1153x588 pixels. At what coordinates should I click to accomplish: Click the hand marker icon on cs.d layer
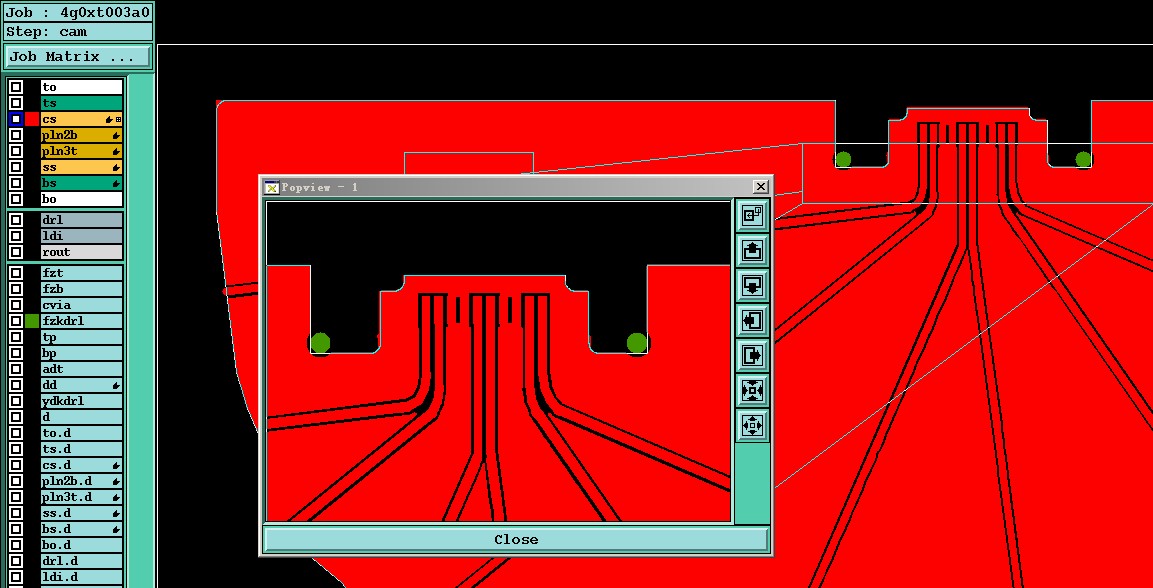[116, 465]
